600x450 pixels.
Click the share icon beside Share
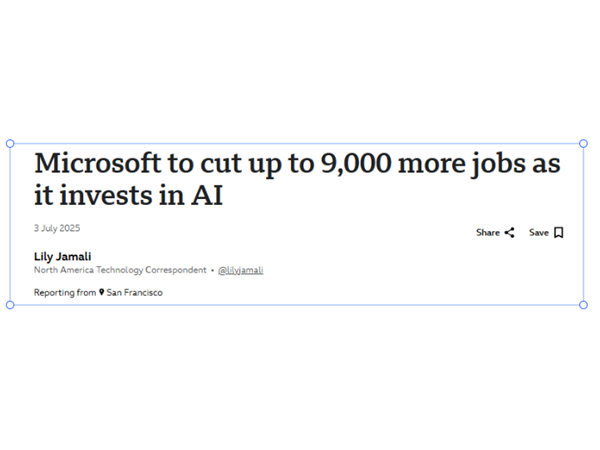[509, 233]
